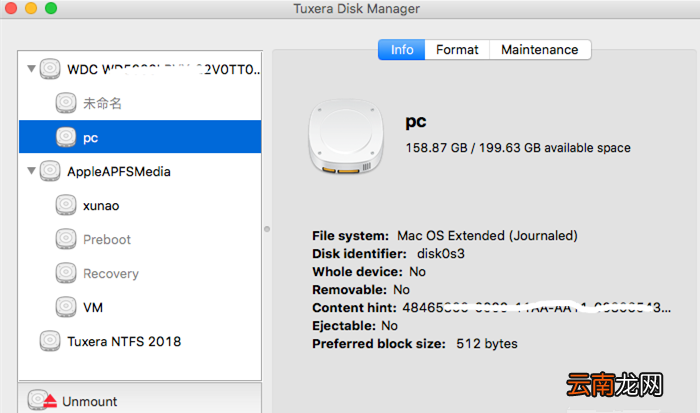This screenshot has width=700, height=413.
Task: Click the 158.87 GB available space text
Action: point(518,148)
